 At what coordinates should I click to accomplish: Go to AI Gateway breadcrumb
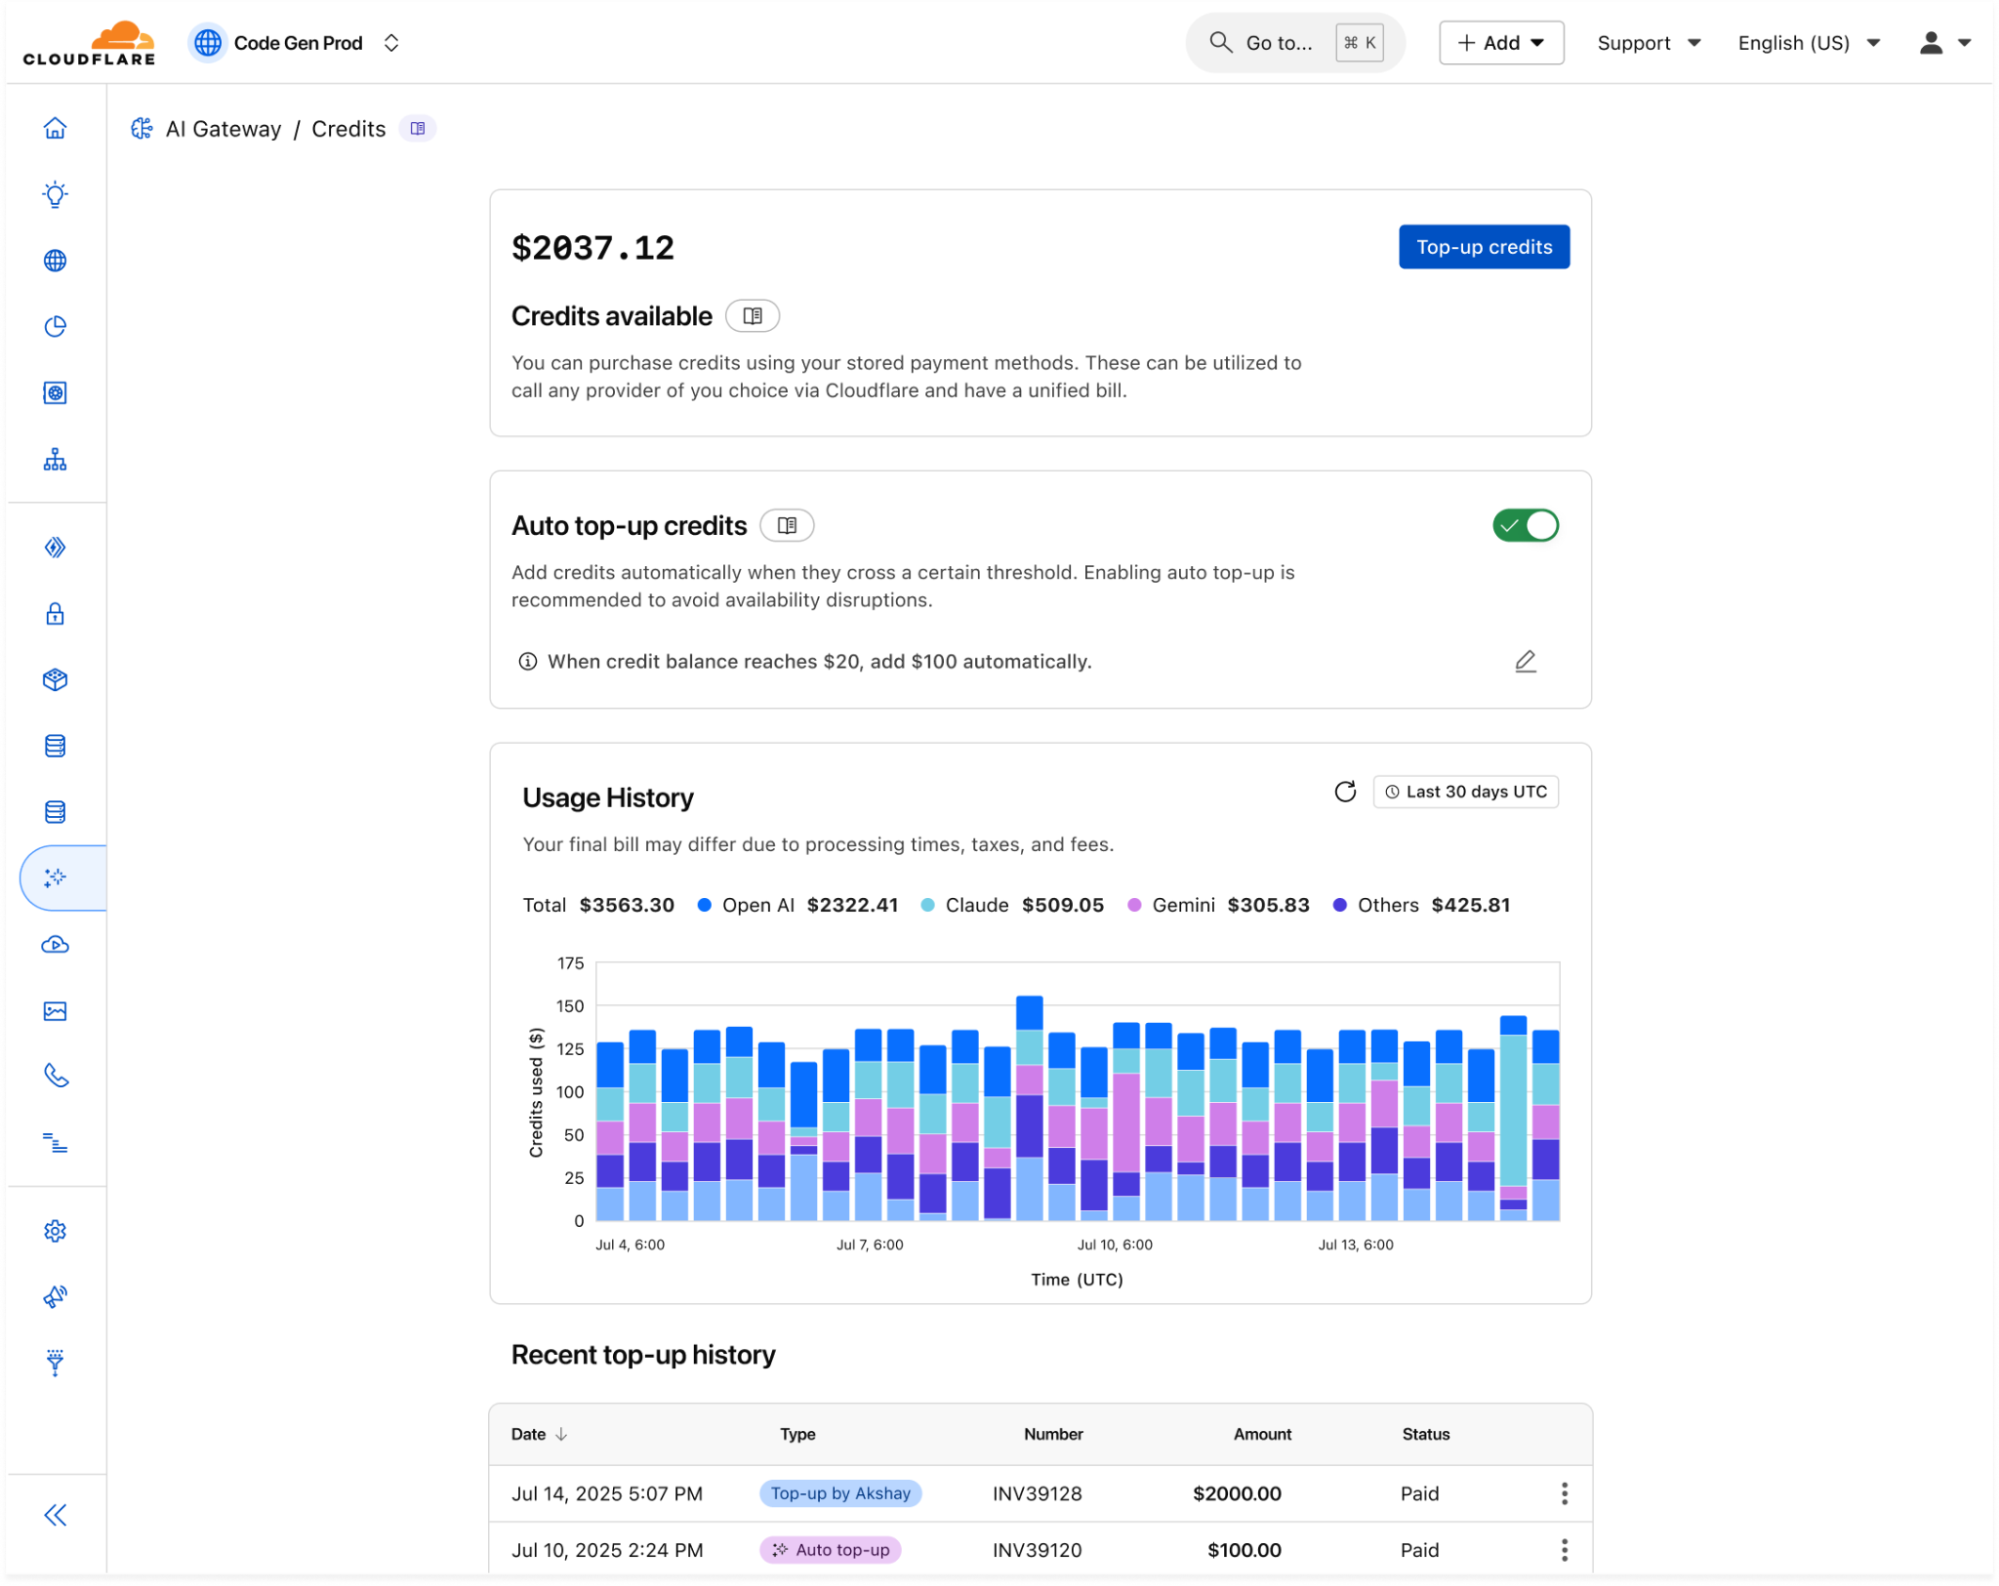pos(222,129)
